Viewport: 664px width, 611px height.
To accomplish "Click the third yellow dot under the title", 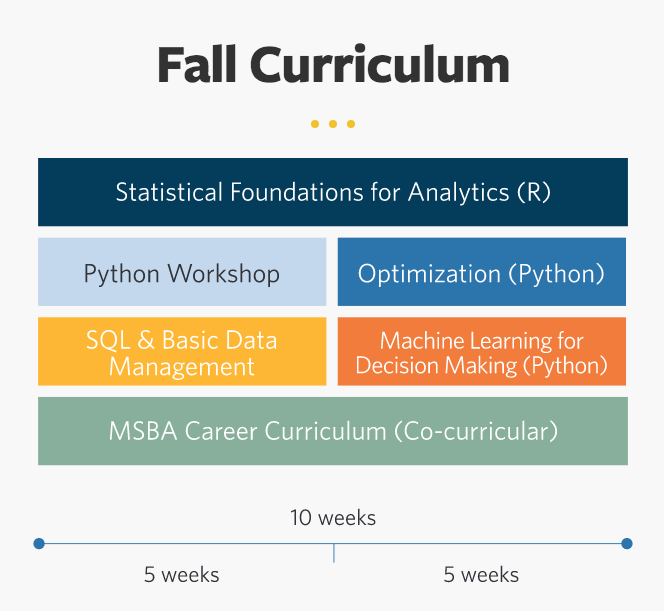I will (x=351, y=124).
